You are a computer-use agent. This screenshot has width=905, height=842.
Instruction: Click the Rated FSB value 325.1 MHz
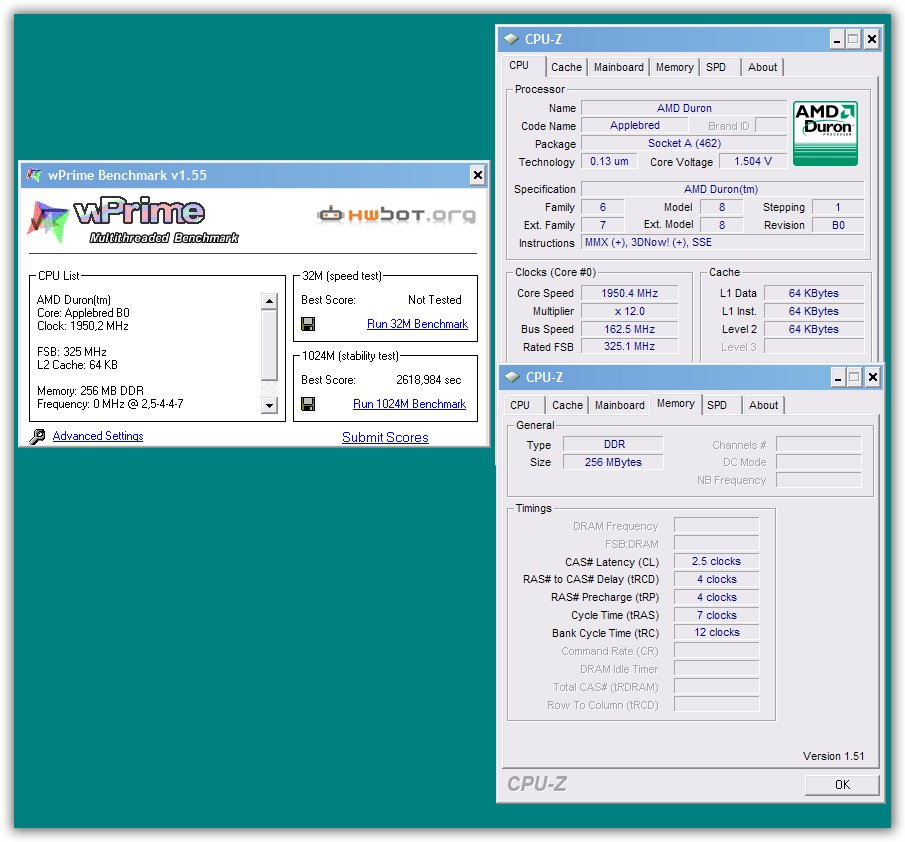tap(629, 346)
